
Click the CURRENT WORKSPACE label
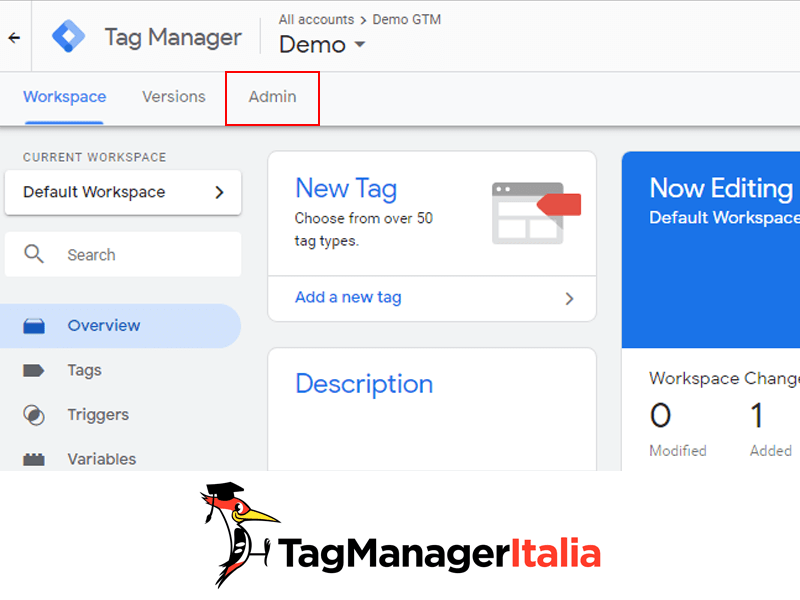(94, 157)
